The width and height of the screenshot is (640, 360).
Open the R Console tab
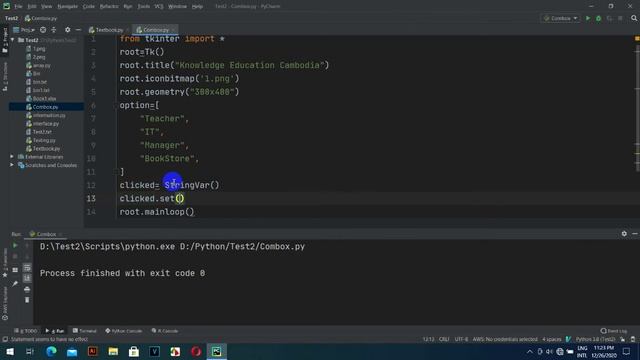(165, 331)
